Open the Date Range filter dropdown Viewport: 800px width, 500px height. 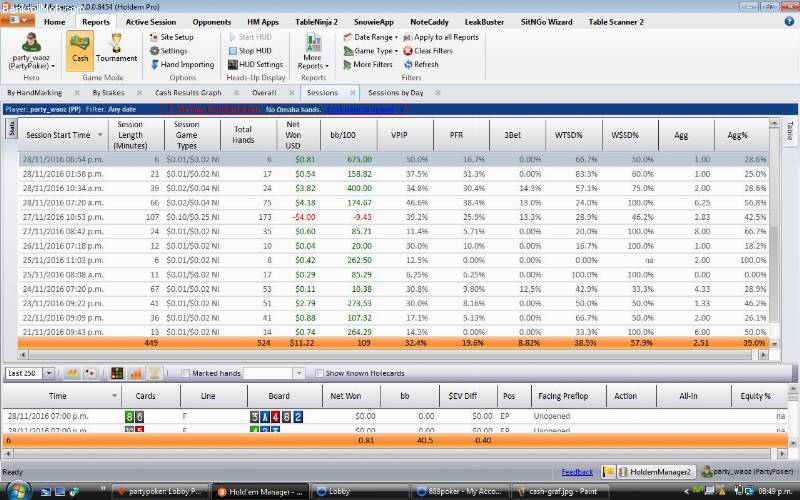click(x=370, y=37)
